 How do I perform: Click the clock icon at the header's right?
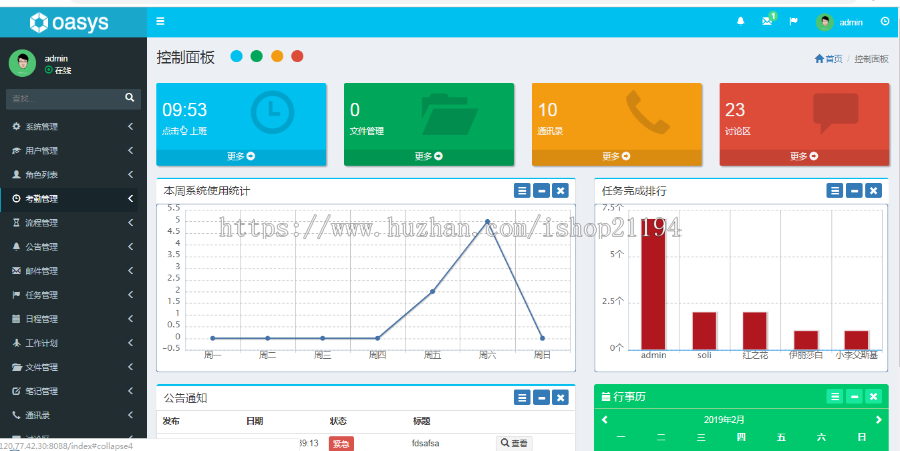[885, 21]
